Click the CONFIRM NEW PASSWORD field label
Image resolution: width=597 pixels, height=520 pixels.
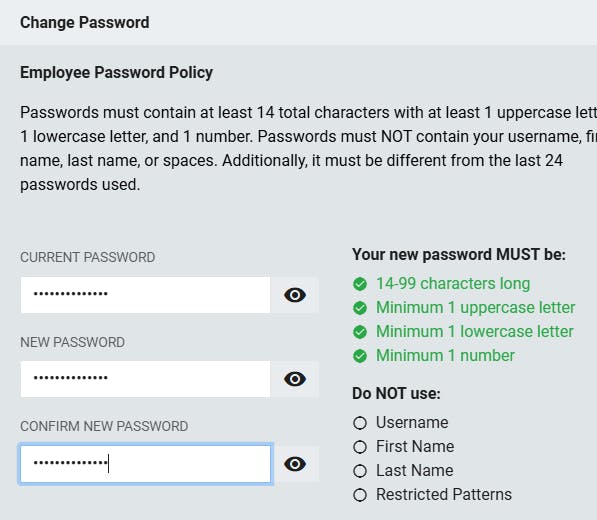click(x=104, y=426)
